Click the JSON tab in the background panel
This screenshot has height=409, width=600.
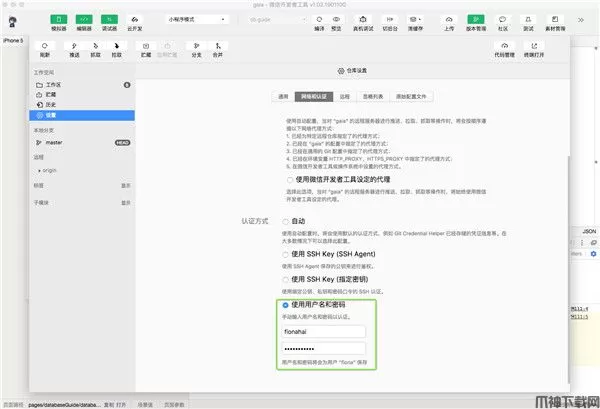(x=589, y=231)
